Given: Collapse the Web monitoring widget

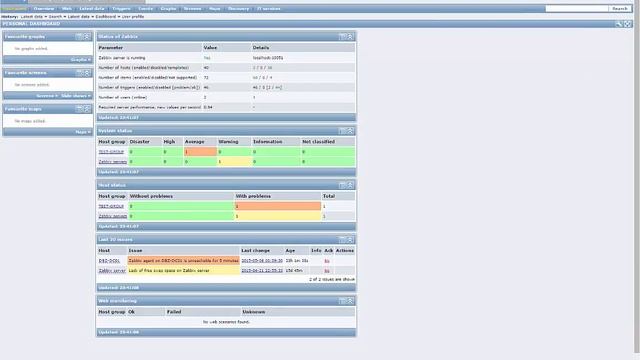Looking at the screenshot, I should point(350,301).
